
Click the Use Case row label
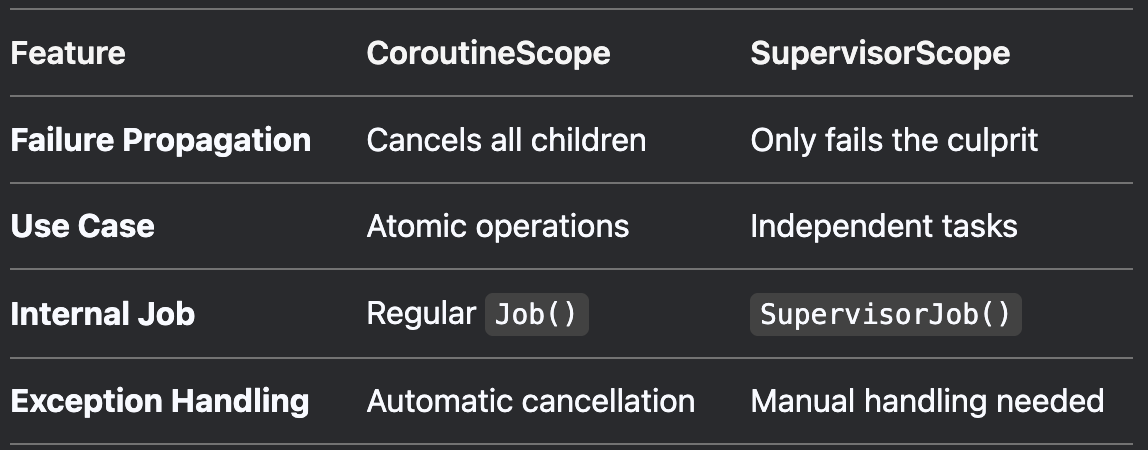(x=82, y=226)
